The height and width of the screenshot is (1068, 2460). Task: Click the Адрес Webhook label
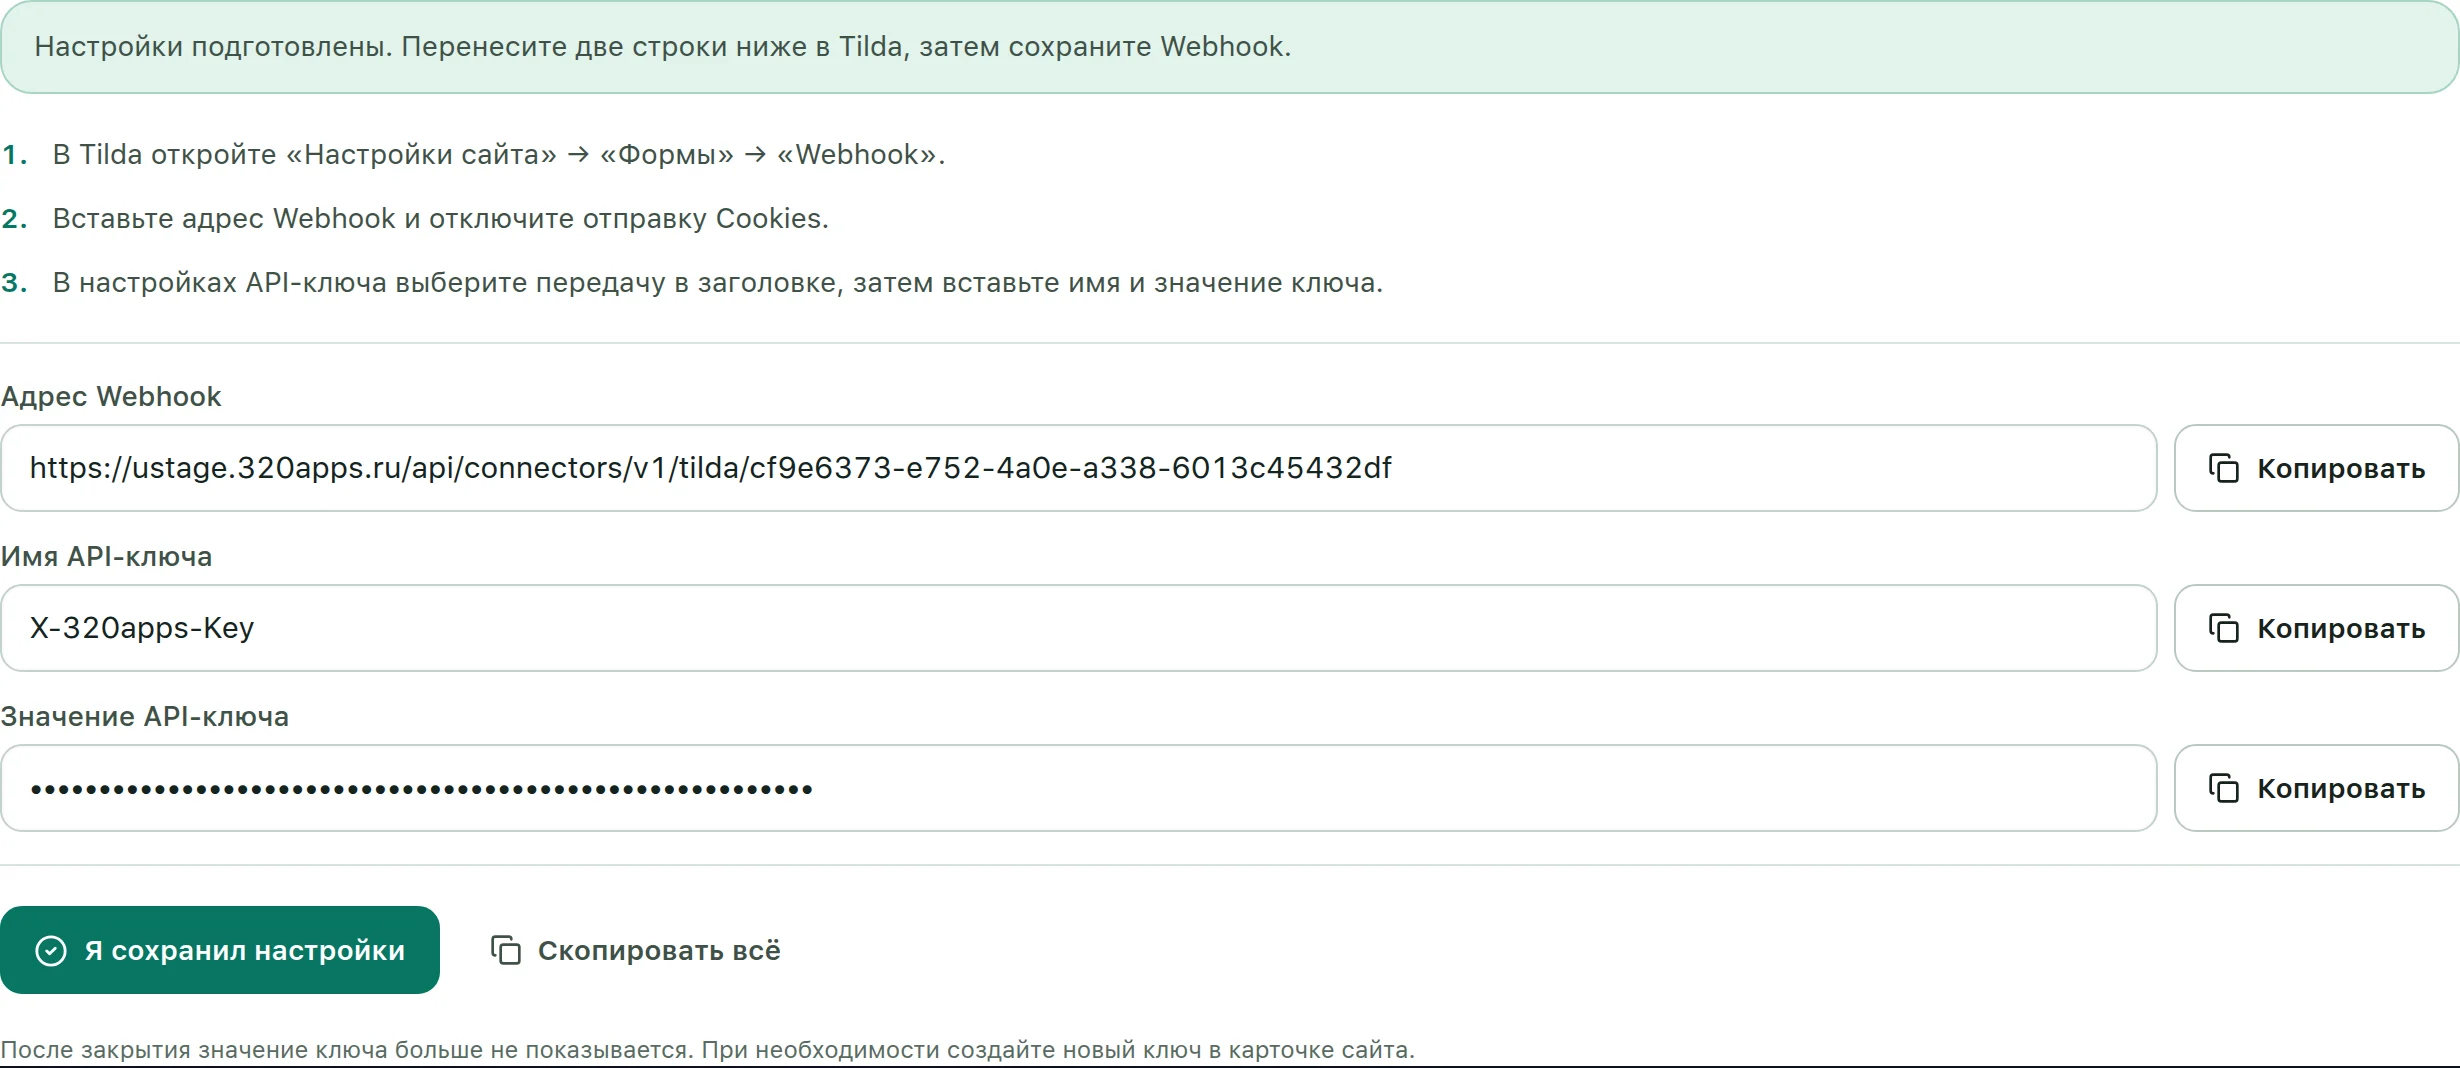click(x=111, y=397)
